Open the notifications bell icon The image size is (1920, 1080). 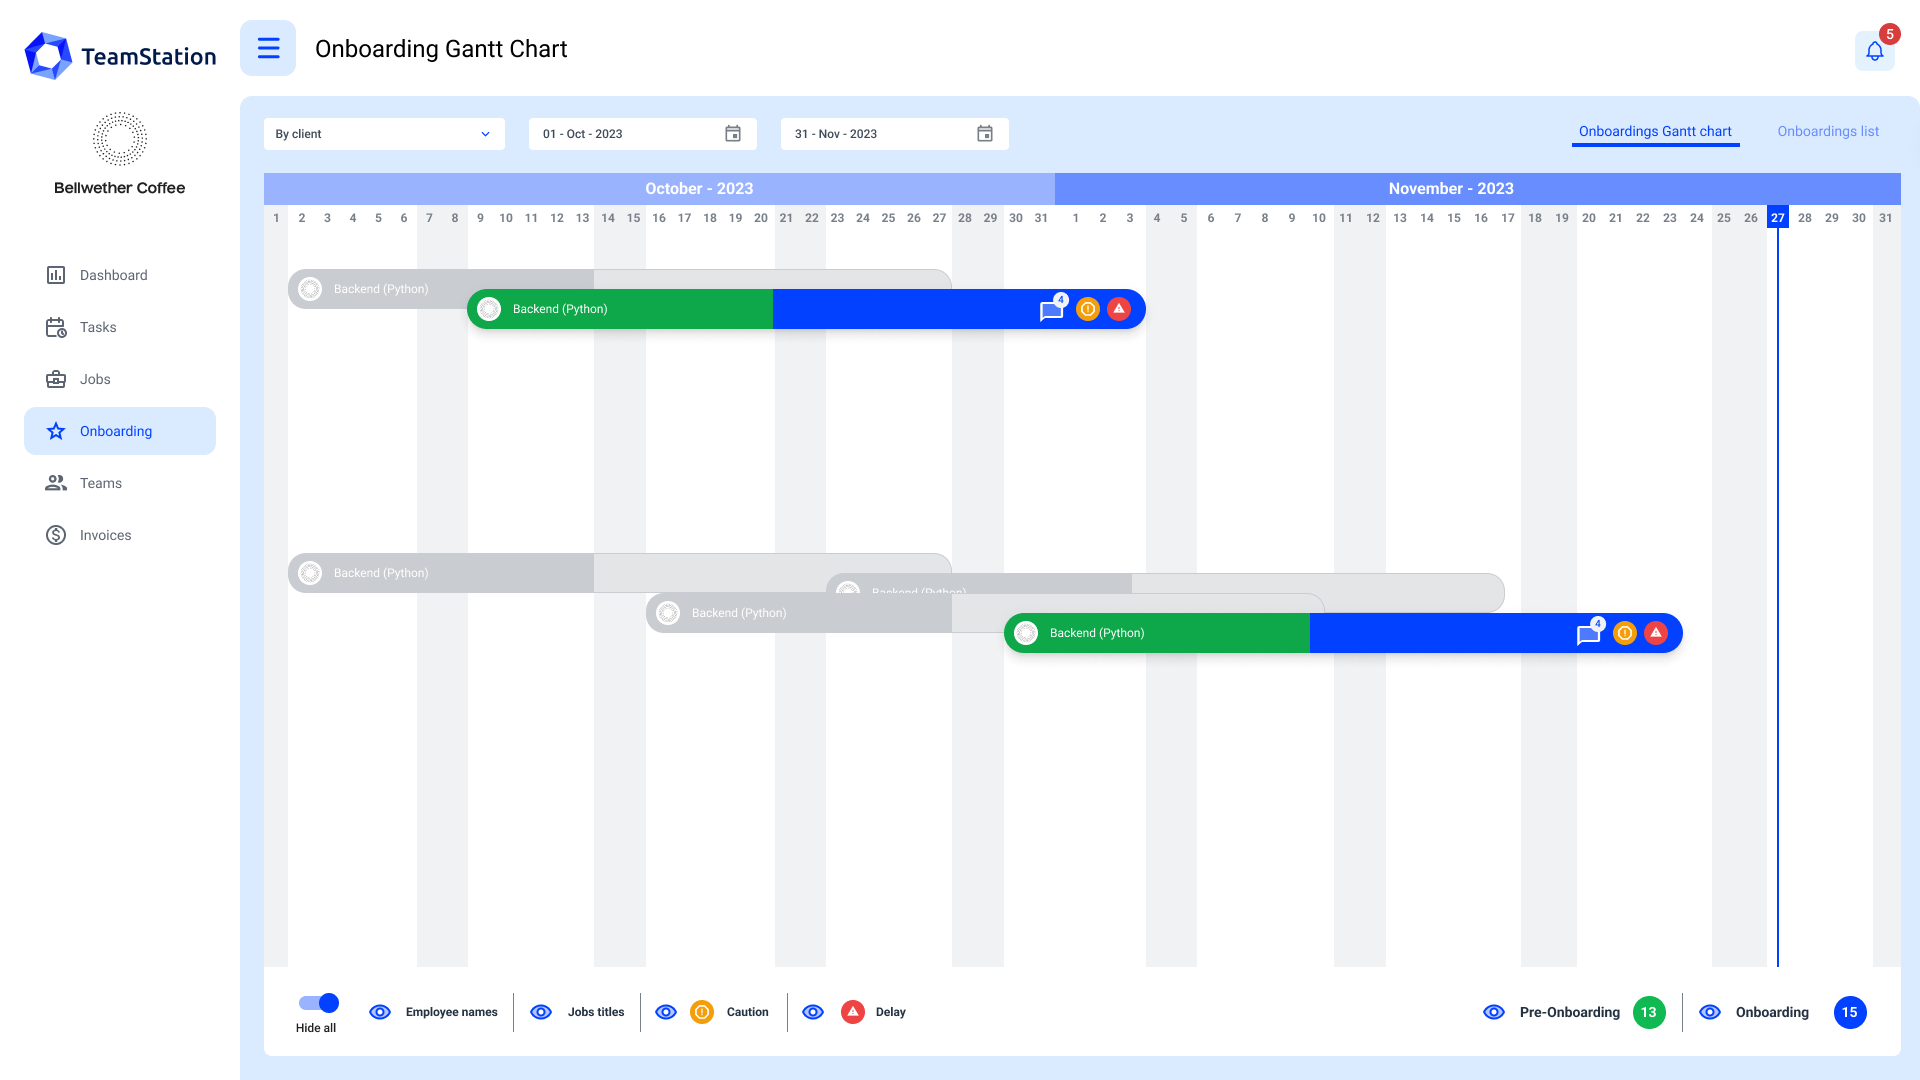[1874, 51]
